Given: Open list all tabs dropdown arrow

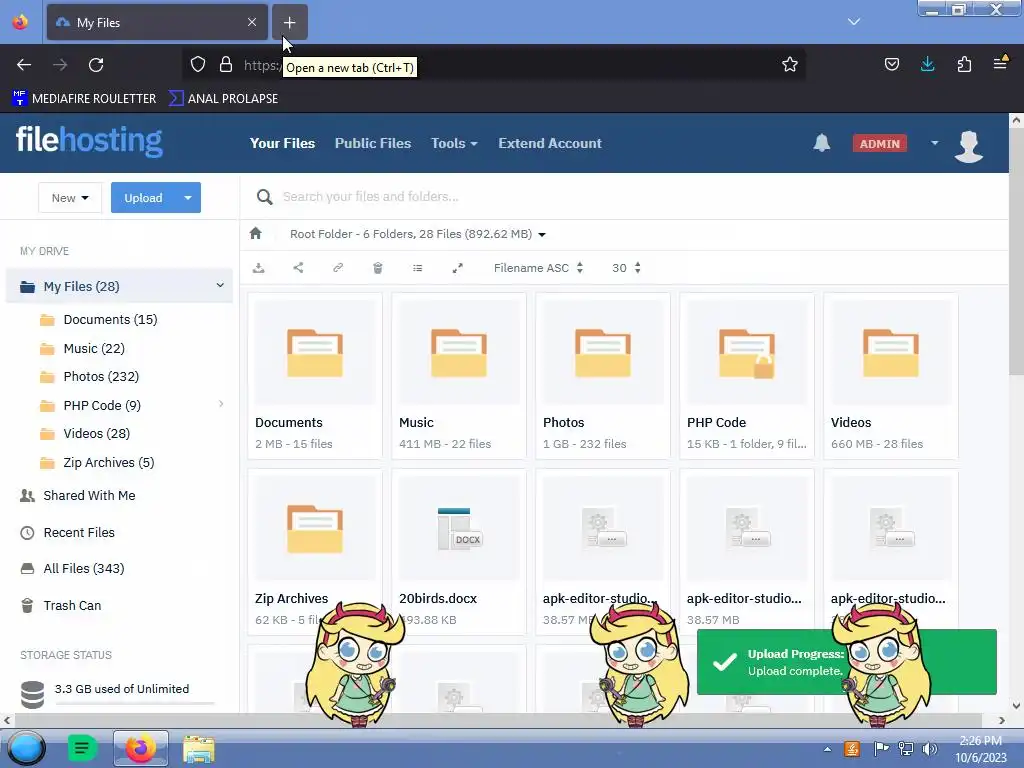Looking at the screenshot, I should point(854,22).
